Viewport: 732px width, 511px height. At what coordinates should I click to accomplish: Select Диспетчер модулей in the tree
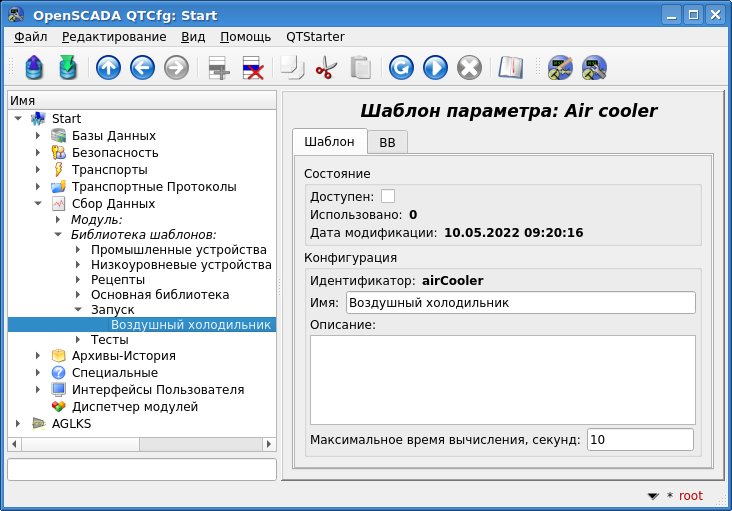[x=134, y=407]
